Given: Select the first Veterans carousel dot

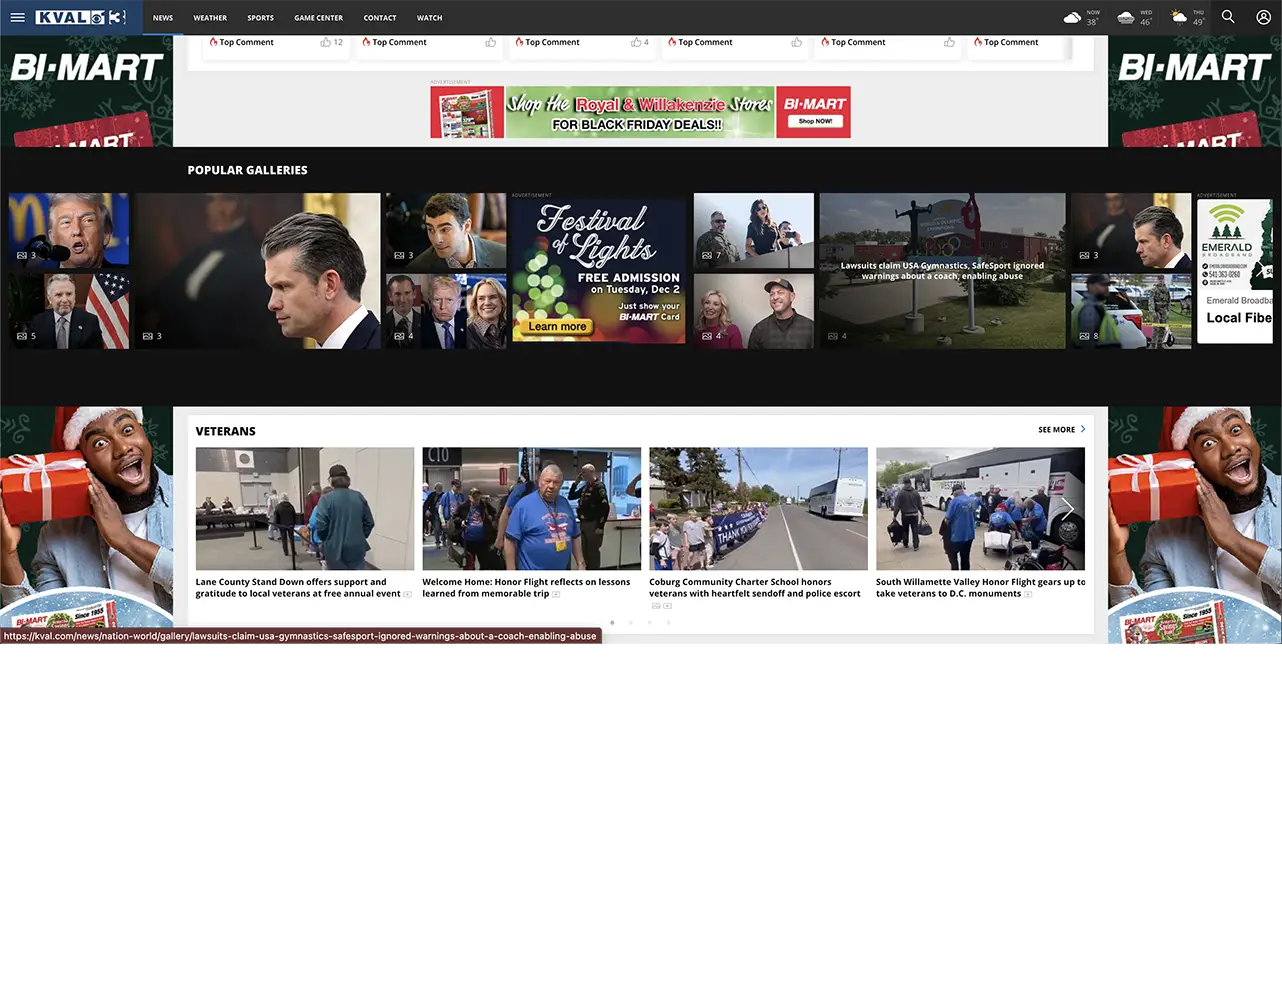Looking at the screenshot, I should tap(612, 622).
